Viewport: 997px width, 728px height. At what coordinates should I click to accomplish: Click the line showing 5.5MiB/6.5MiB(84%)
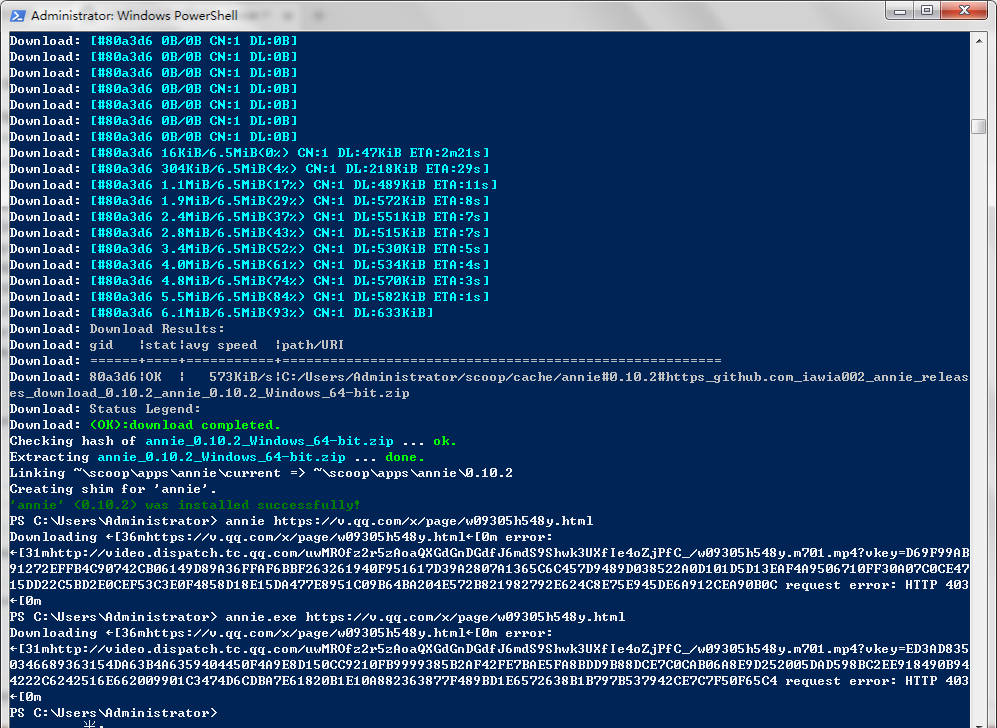point(249,296)
